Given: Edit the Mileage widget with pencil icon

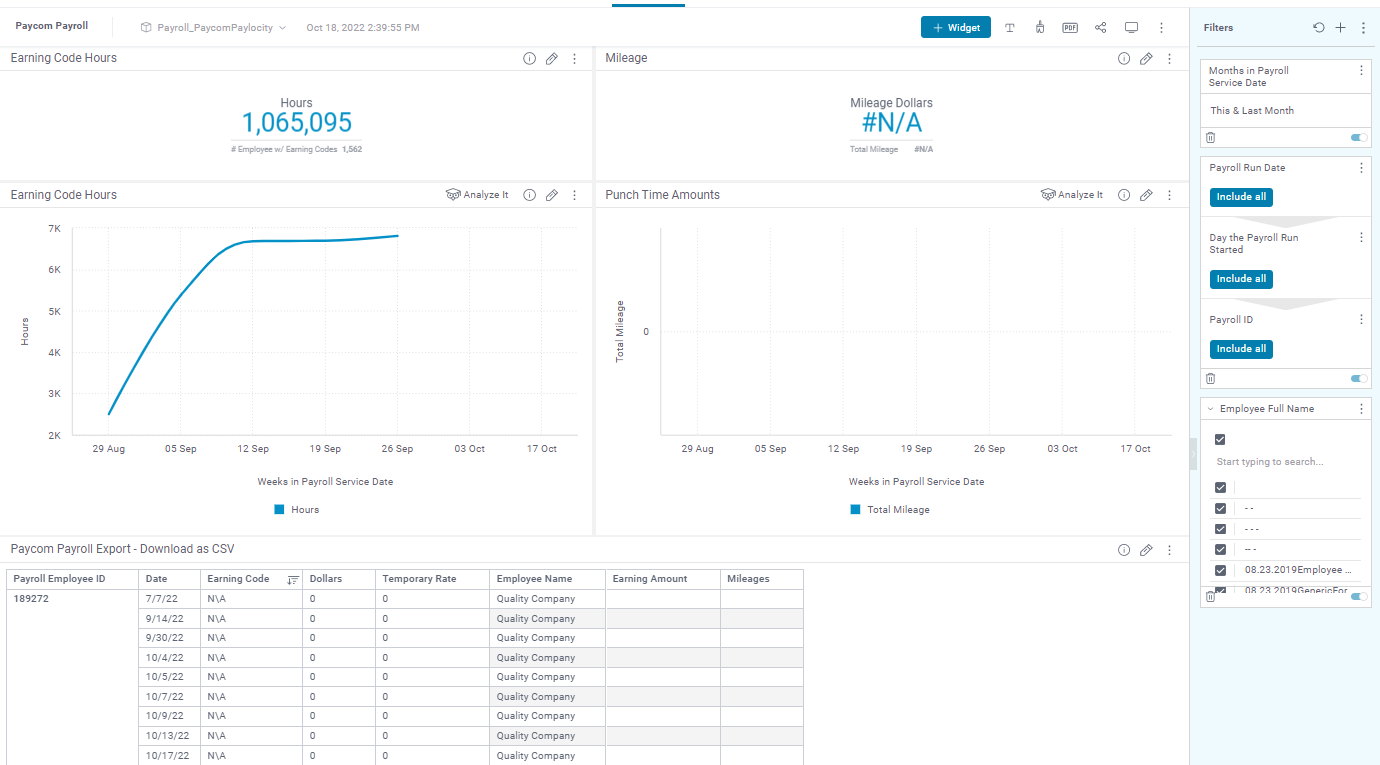Looking at the screenshot, I should tap(1147, 59).
